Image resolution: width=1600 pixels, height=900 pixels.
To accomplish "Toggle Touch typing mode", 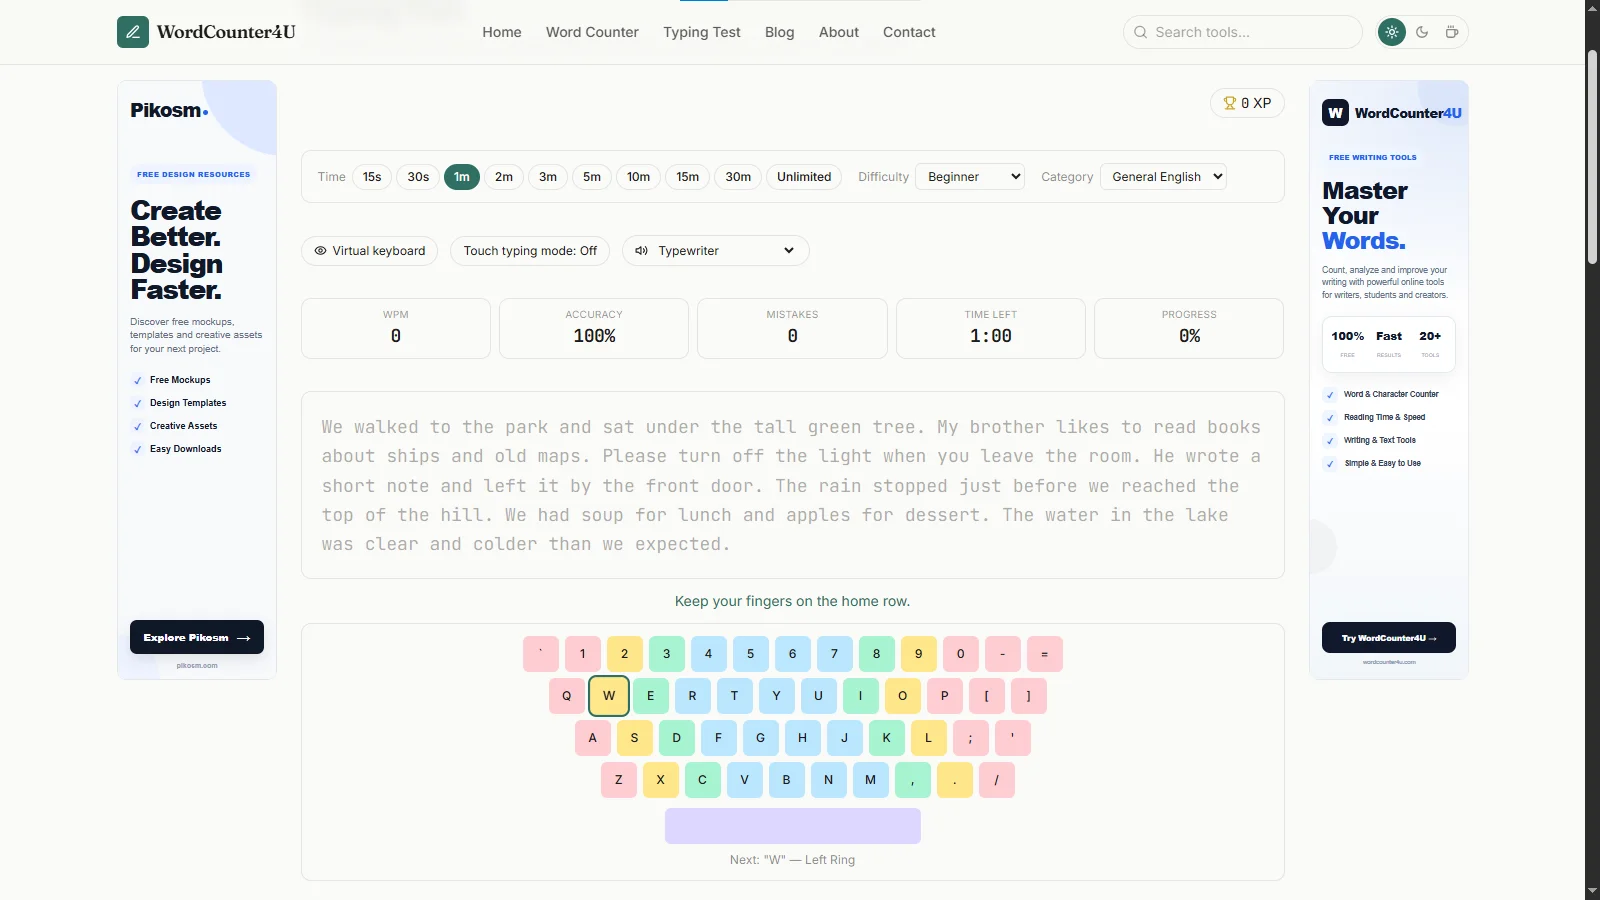I will [x=530, y=251].
